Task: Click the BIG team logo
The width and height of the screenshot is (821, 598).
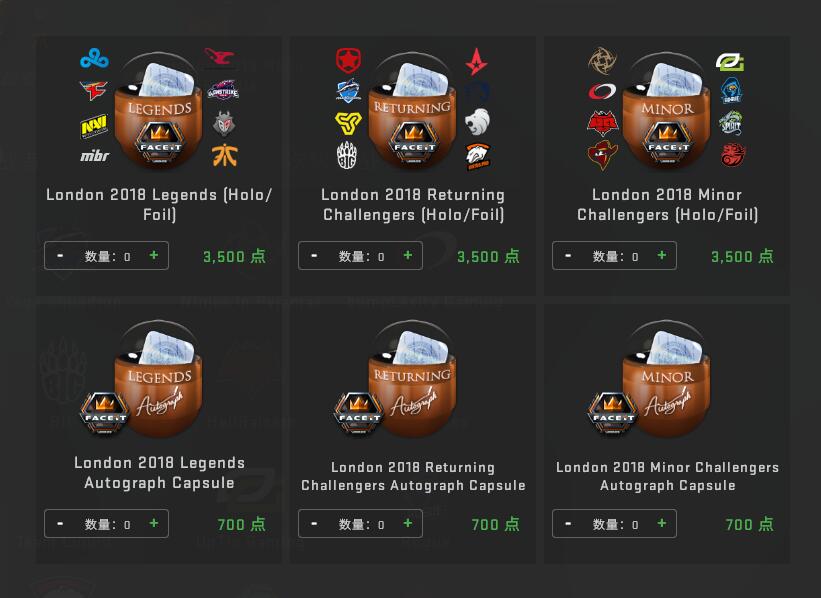Action: tap(348, 155)
